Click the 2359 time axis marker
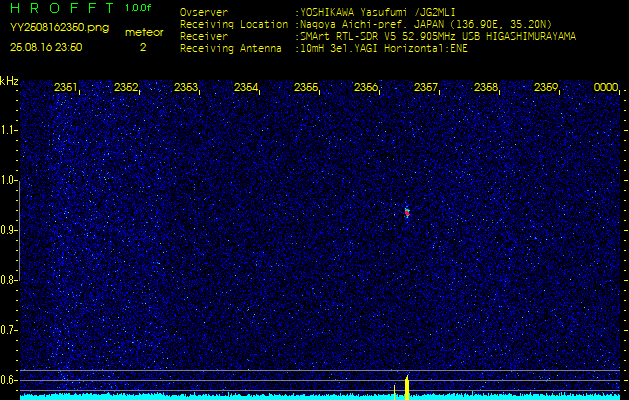This screenshot has width=629, height=400. tap(546, 87)
